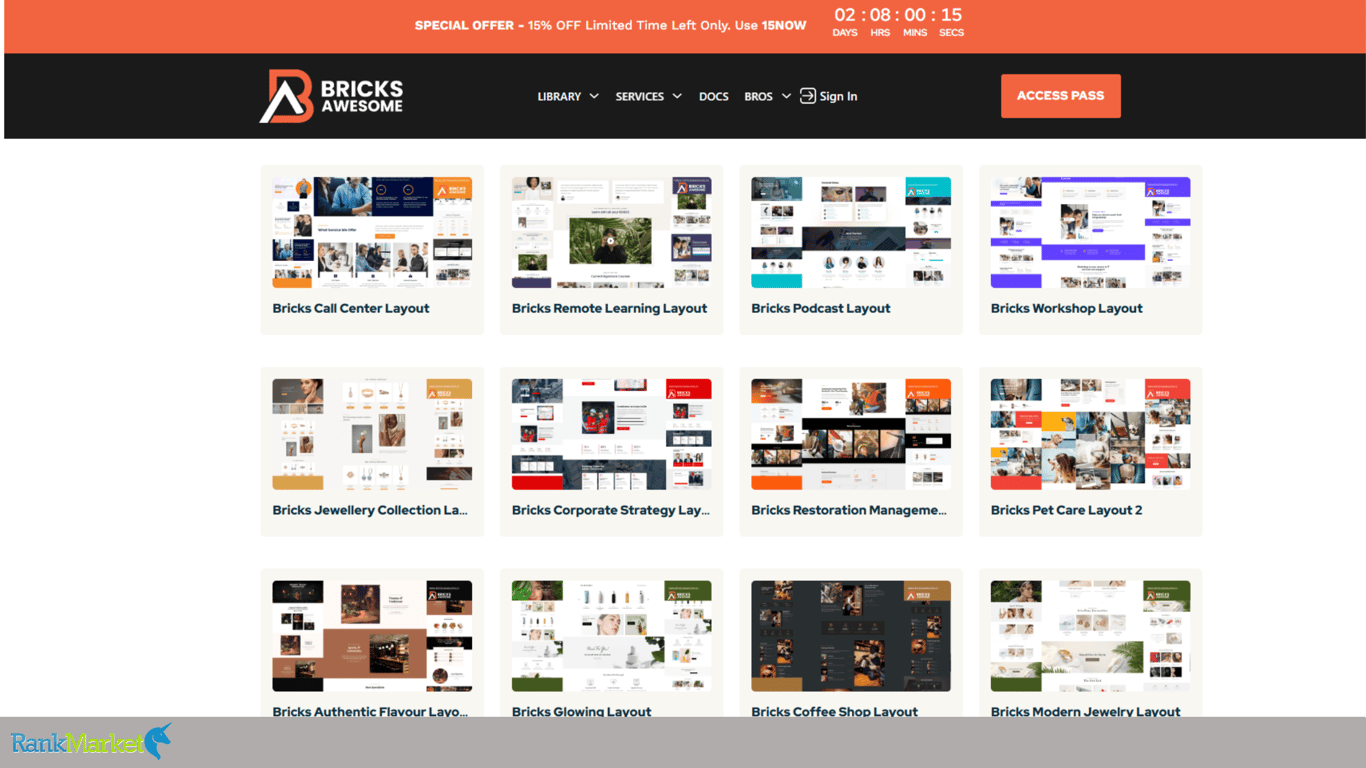Image resolution: width=1366 pixels, height=768 pixels.
Task: Open Bricks Corporate Strategy Layout title
Action: click(610, 510)
